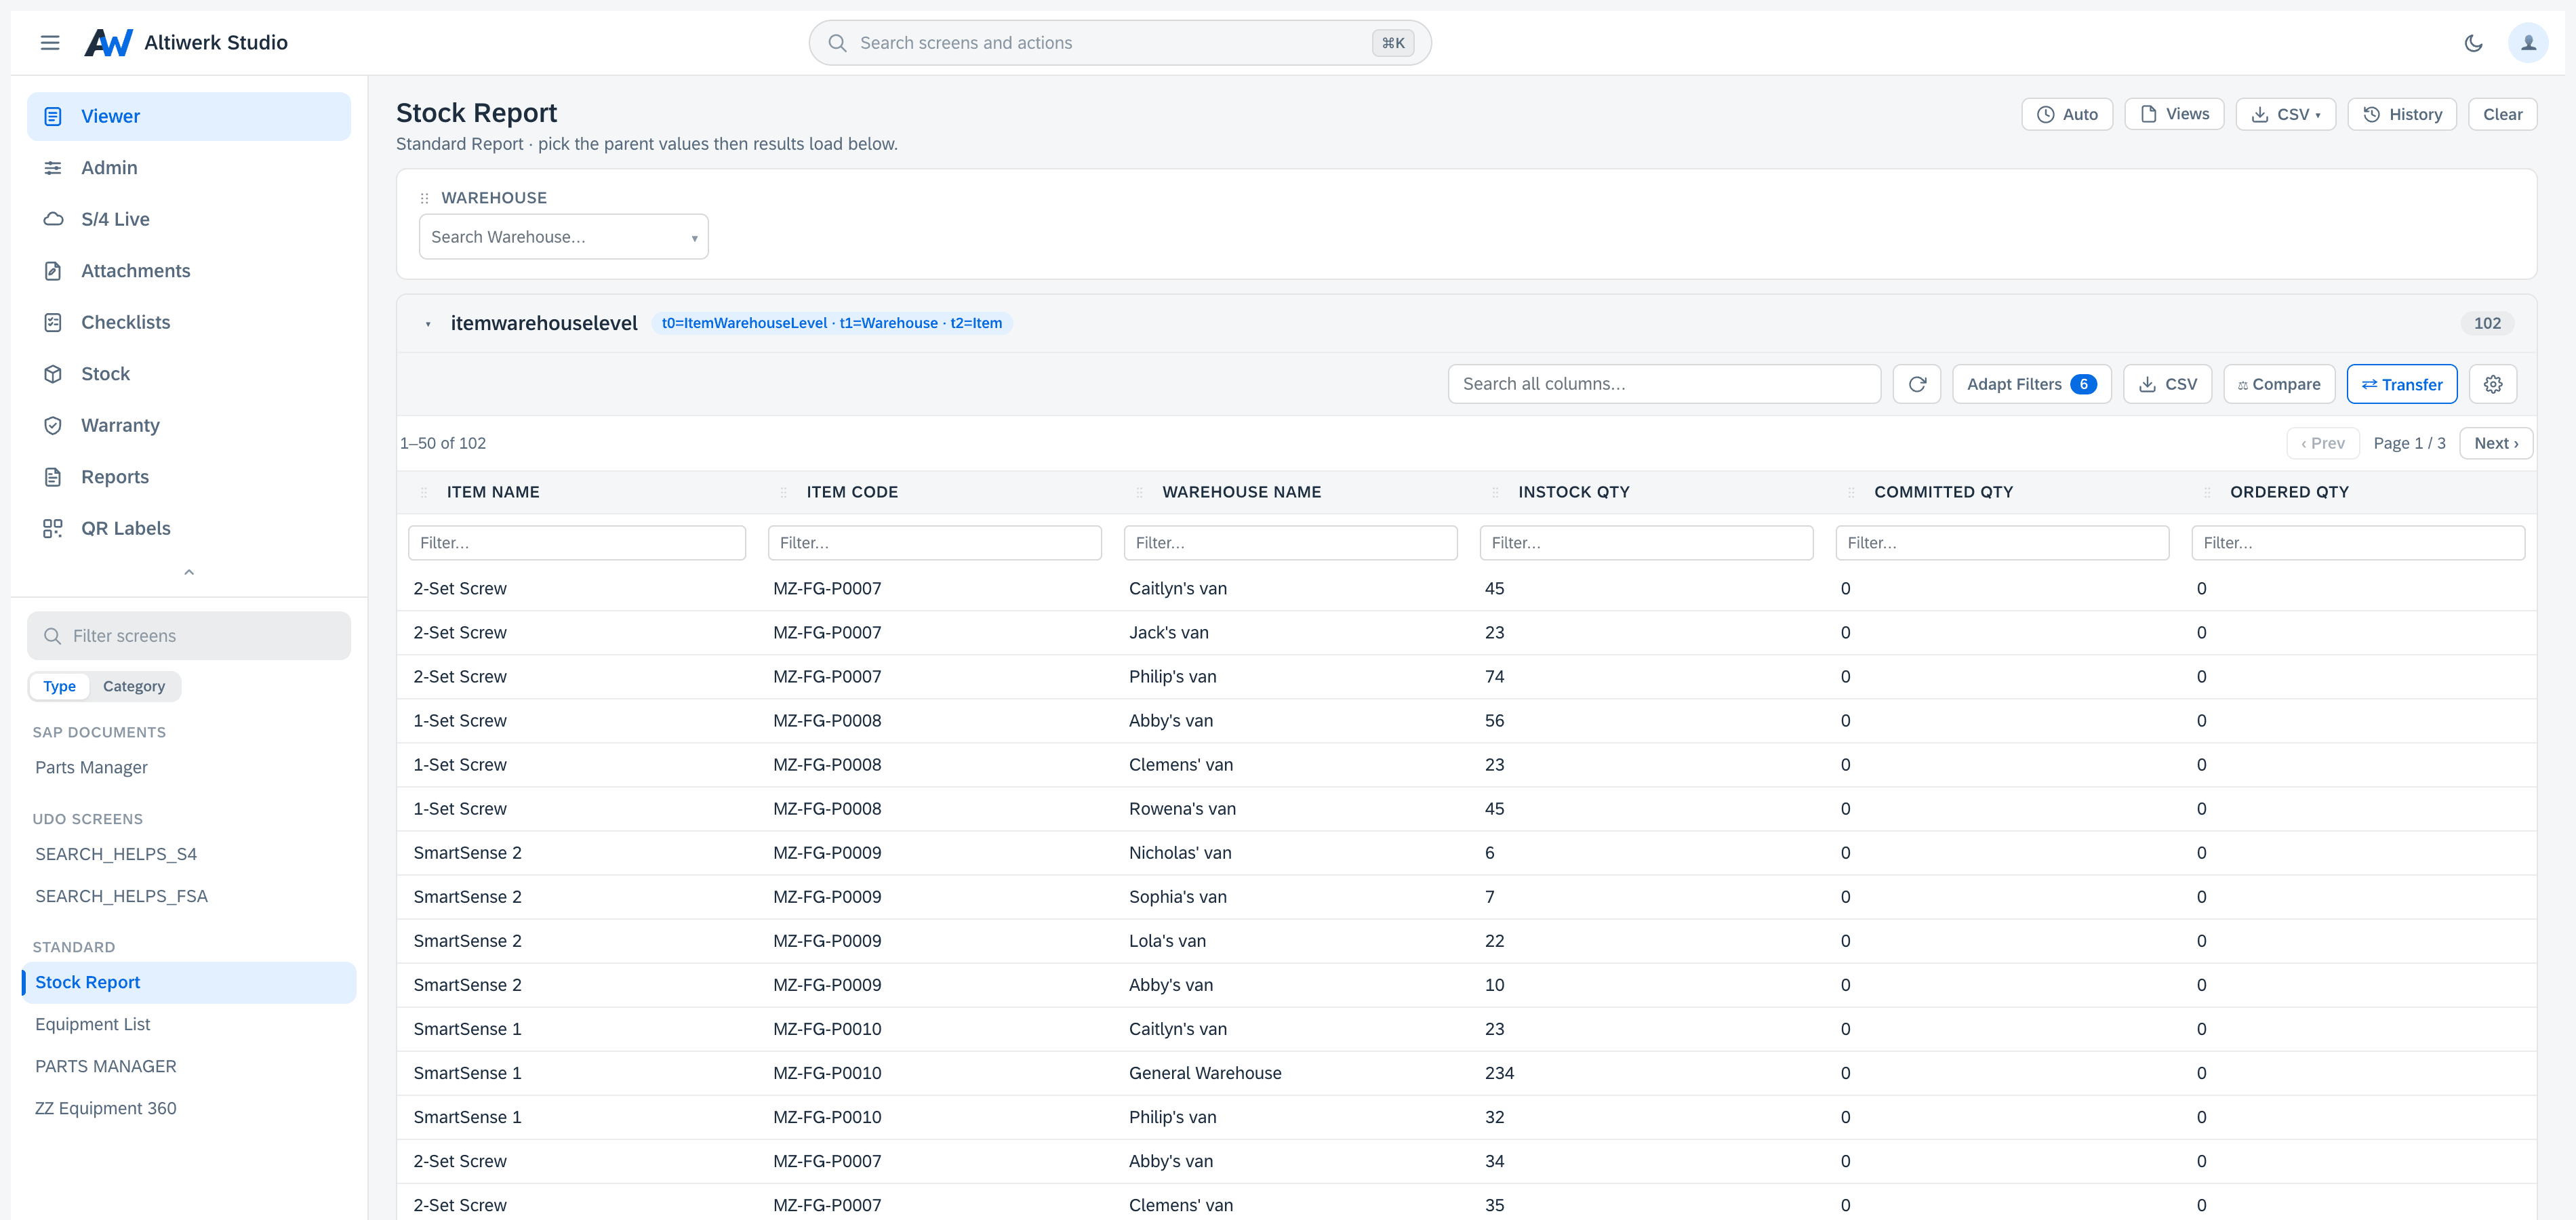Grab the WAREHOUSE NAME column drag handle
2576x1220 pixels.
click(1140, 492)
